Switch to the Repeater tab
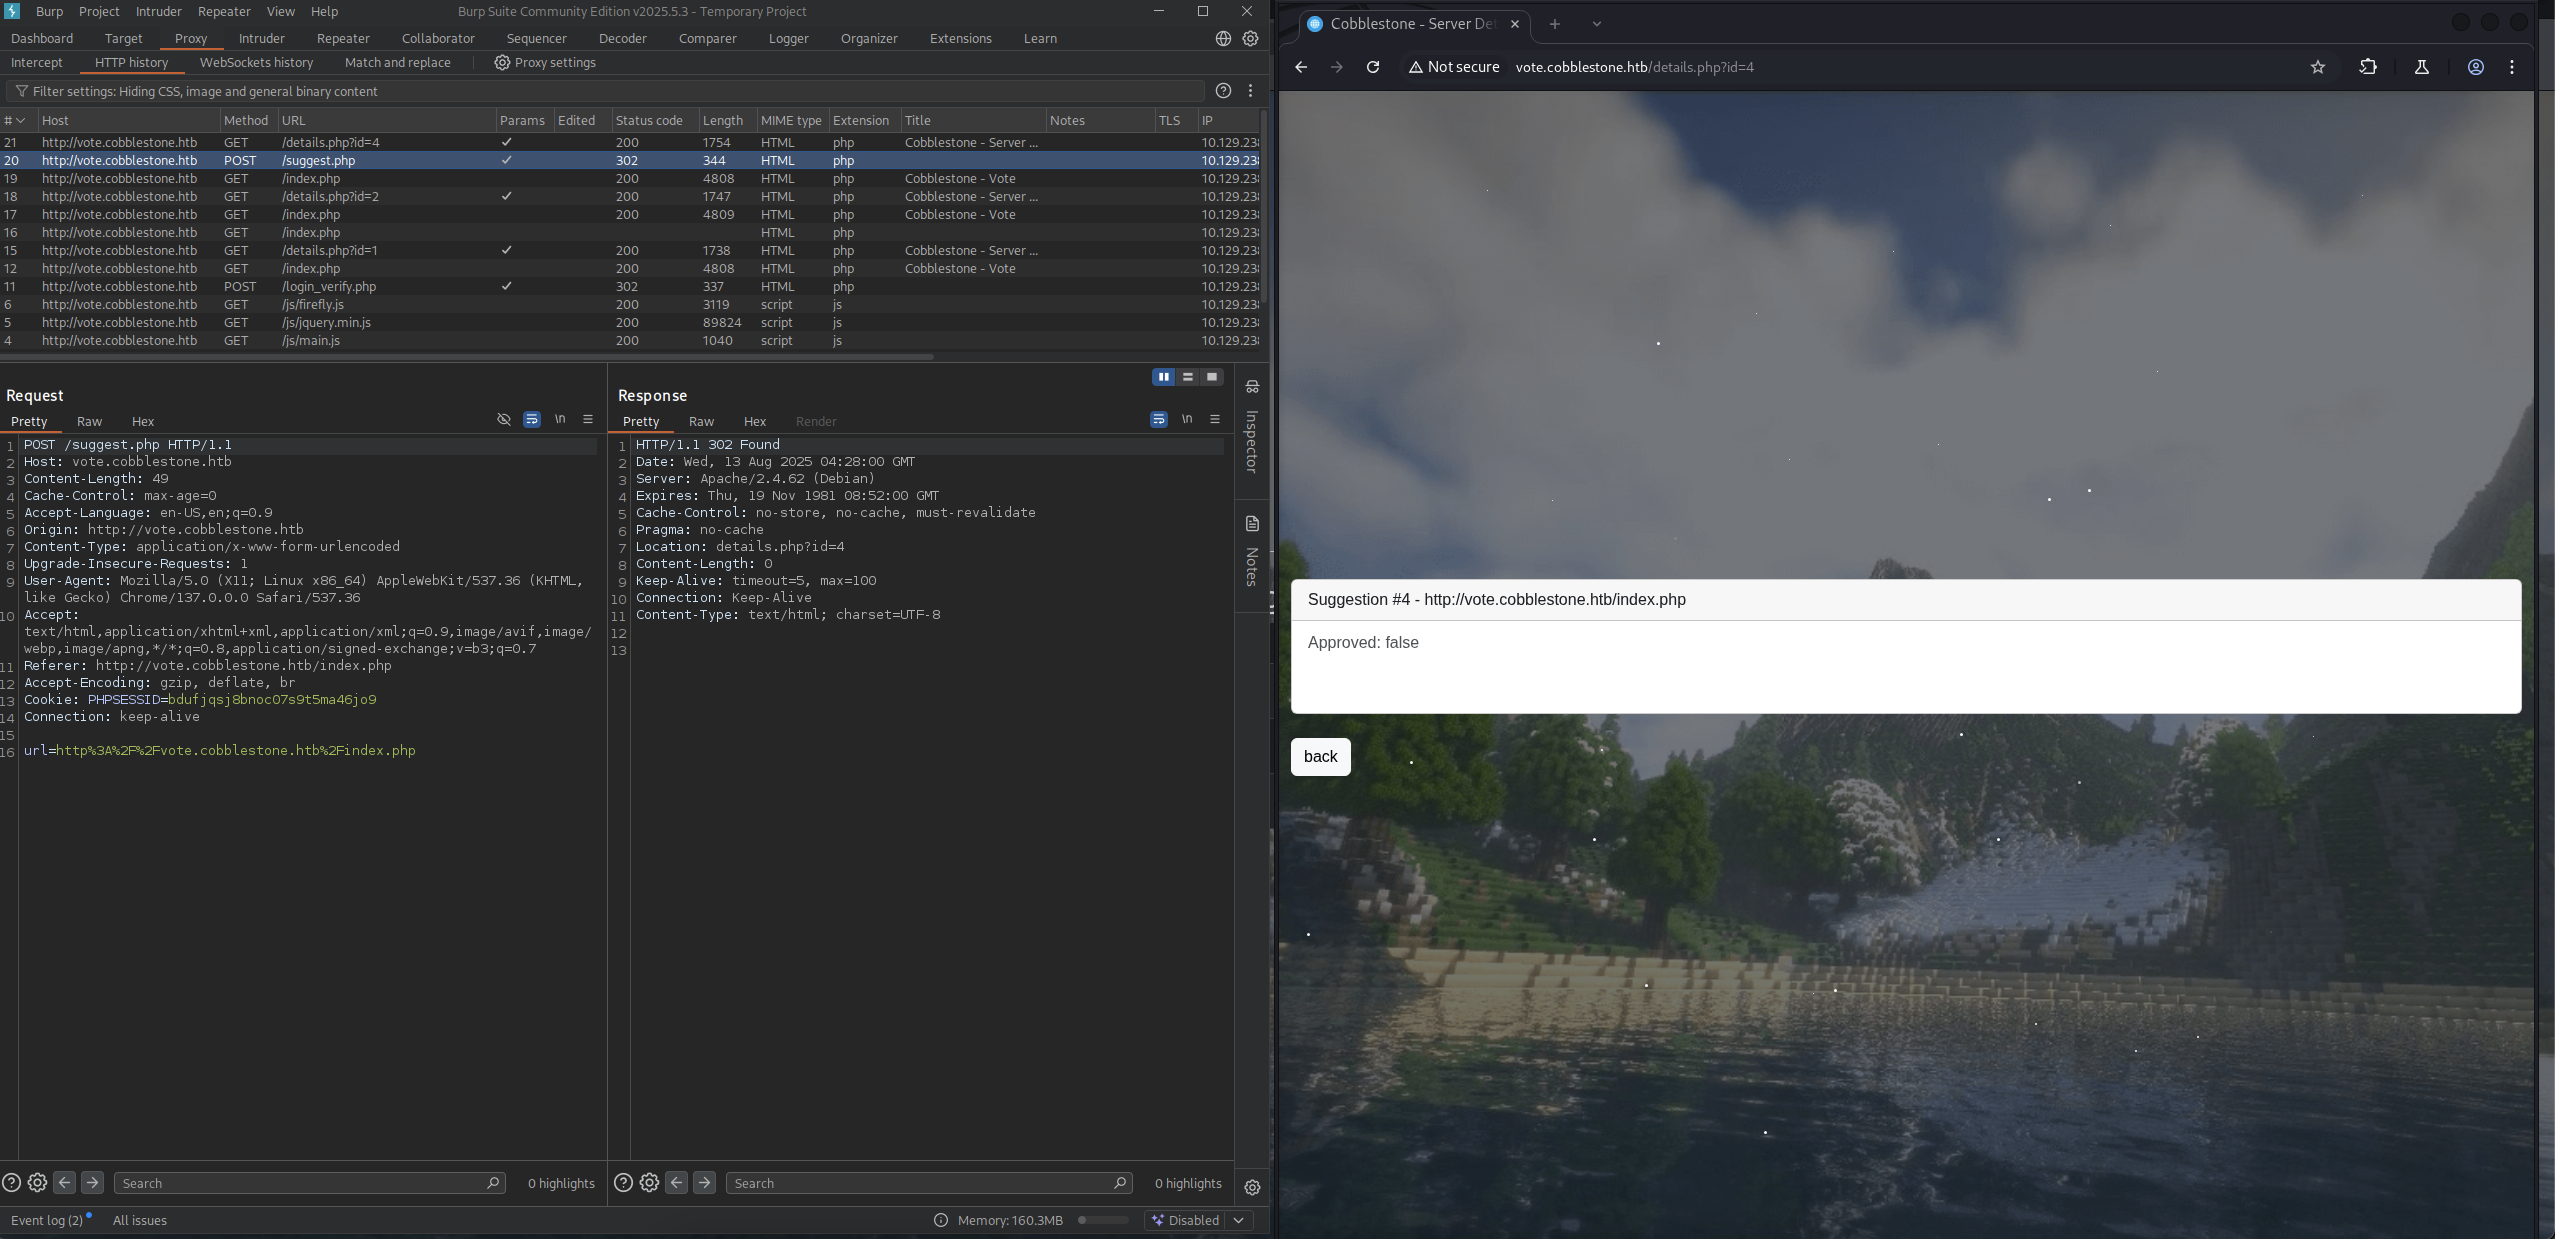The height and width of the screenshot is (1239, 2555). click(343, 38)
